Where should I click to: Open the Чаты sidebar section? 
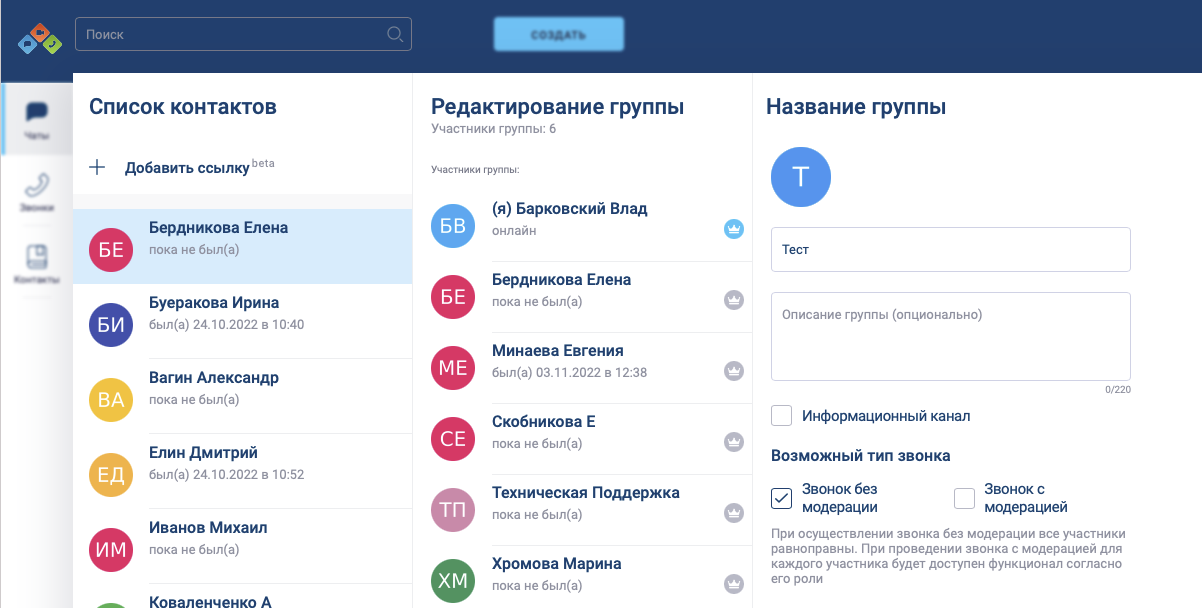coord(37,119)
